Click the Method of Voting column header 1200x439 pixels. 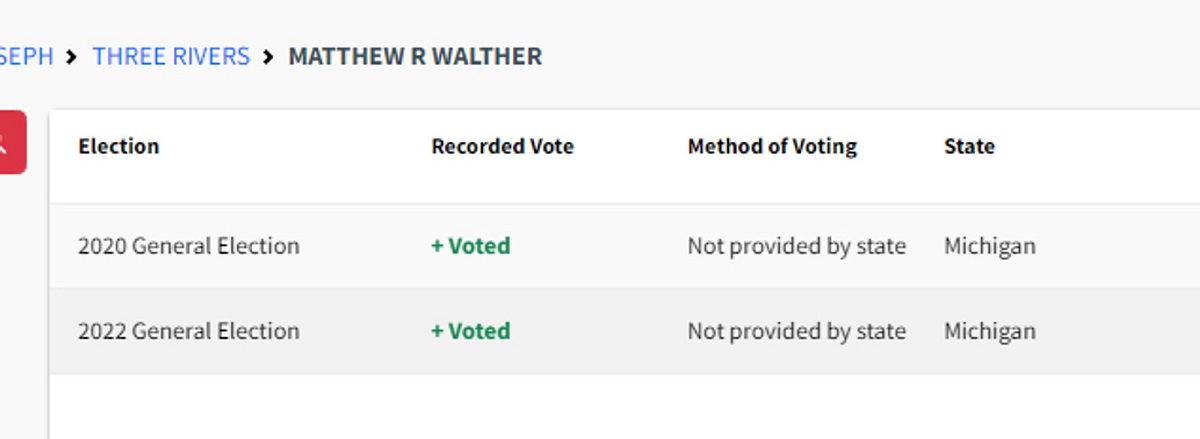tap(772, 146)
